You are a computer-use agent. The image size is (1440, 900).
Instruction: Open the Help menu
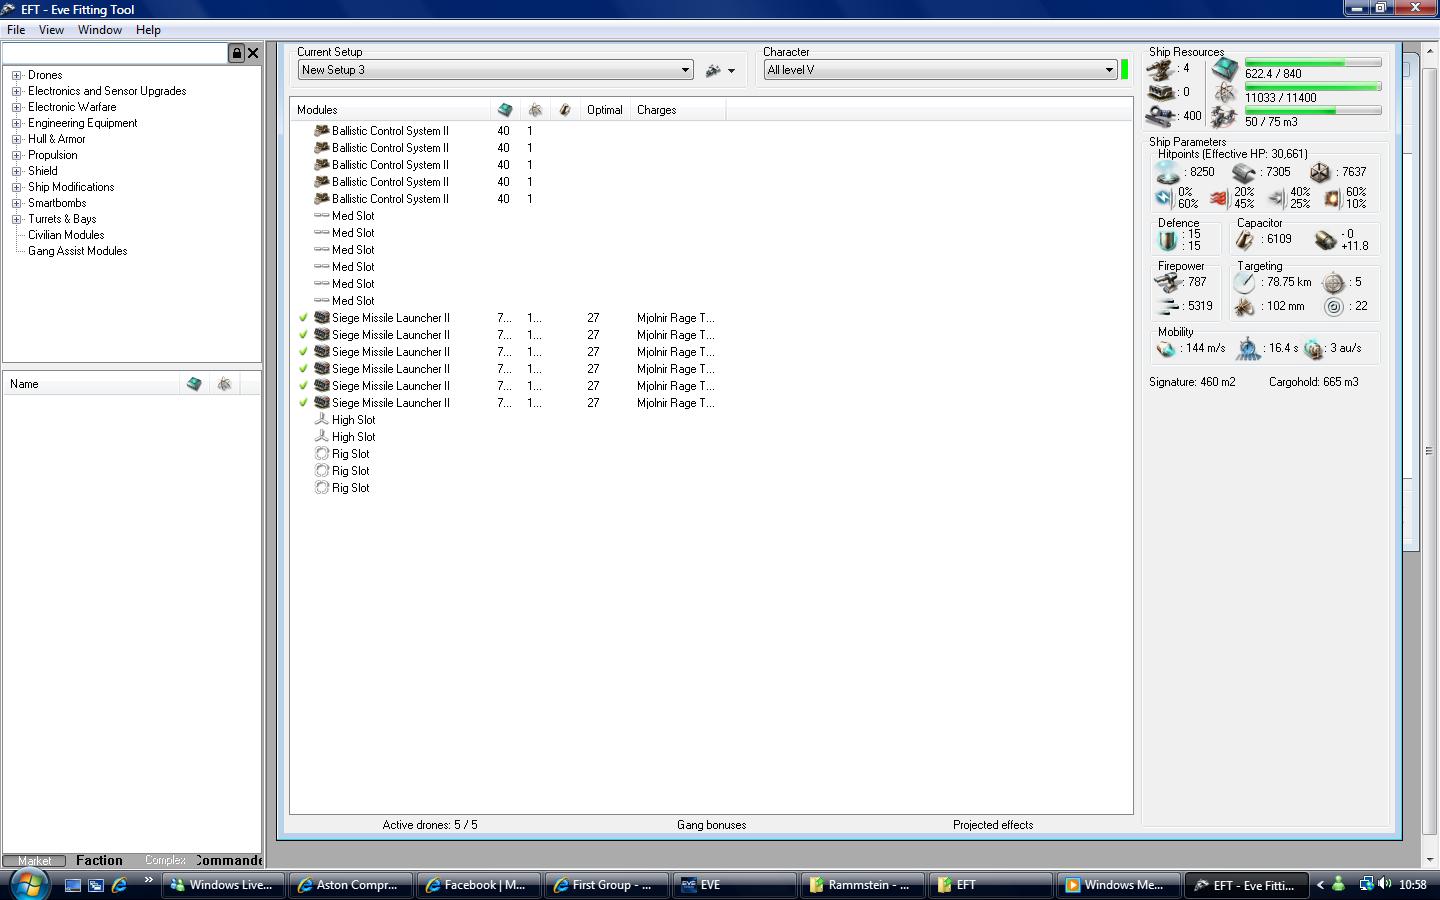tap(148, 30)
